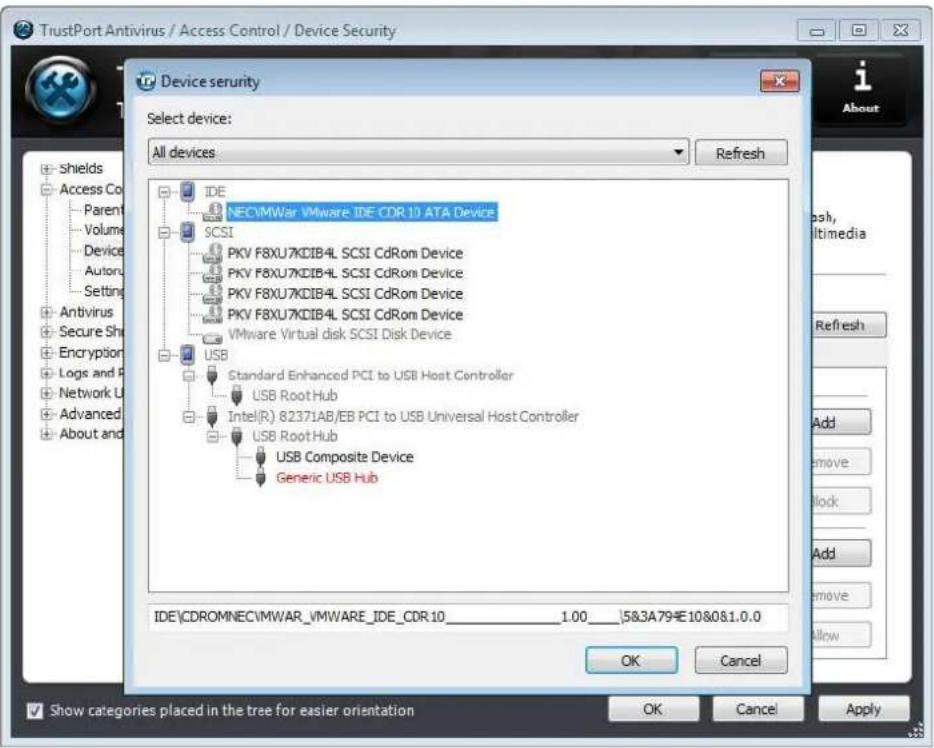Open the About info icon
Image resolution: width=934 pixels, height=748 pixels.
click(x=861, y=87)
